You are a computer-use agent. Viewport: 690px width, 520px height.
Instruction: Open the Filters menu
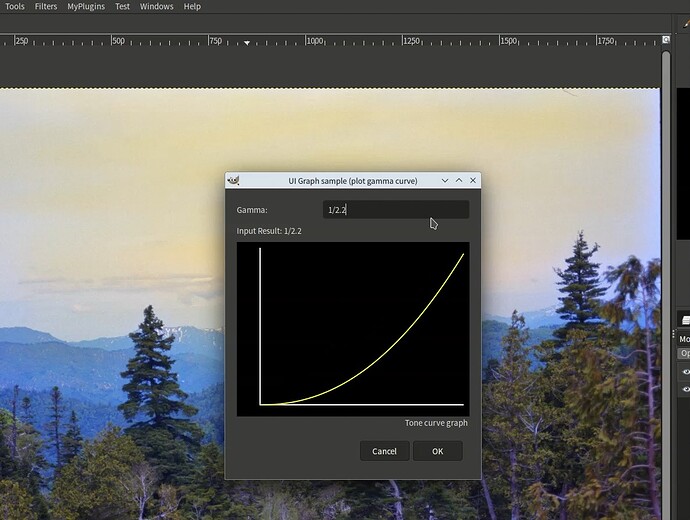coord(46,7)
